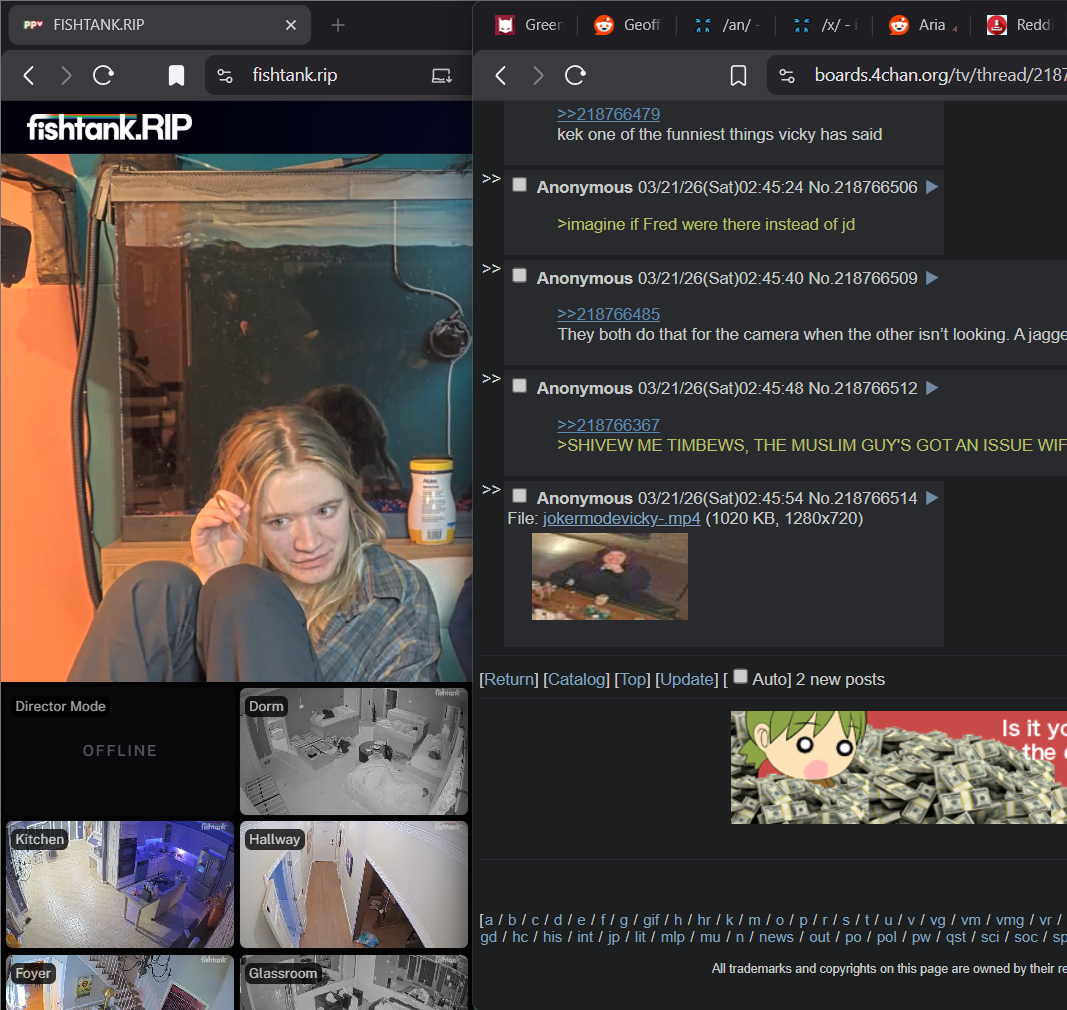1067x1010 pixels.
Task: Hide post 218766512 with >> marker
Action: [x=491, y=379]
